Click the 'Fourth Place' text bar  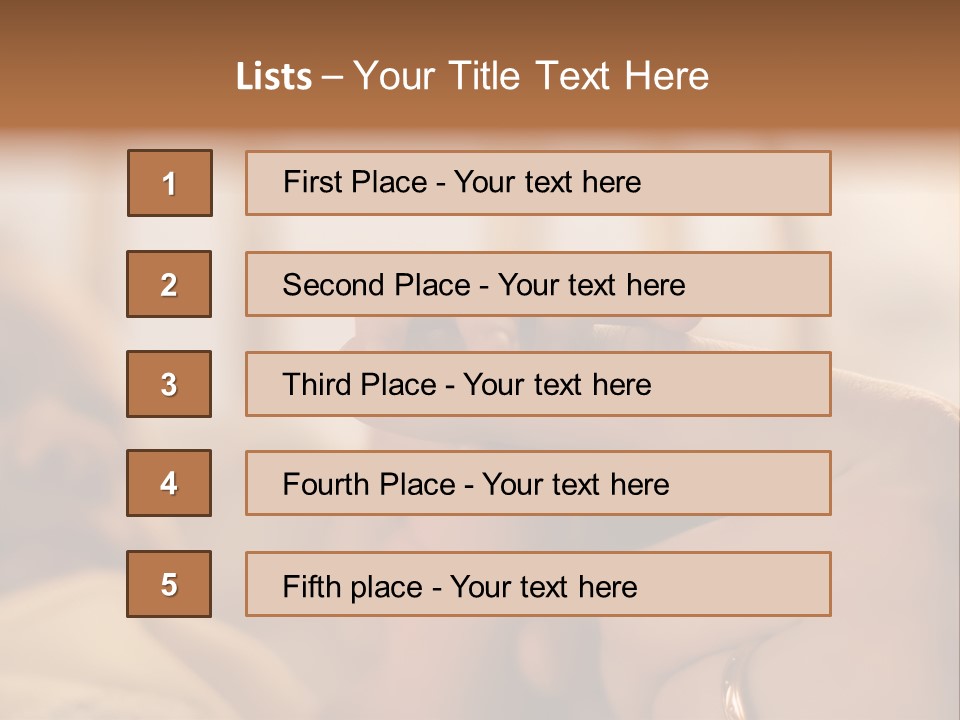coord(538,483)
